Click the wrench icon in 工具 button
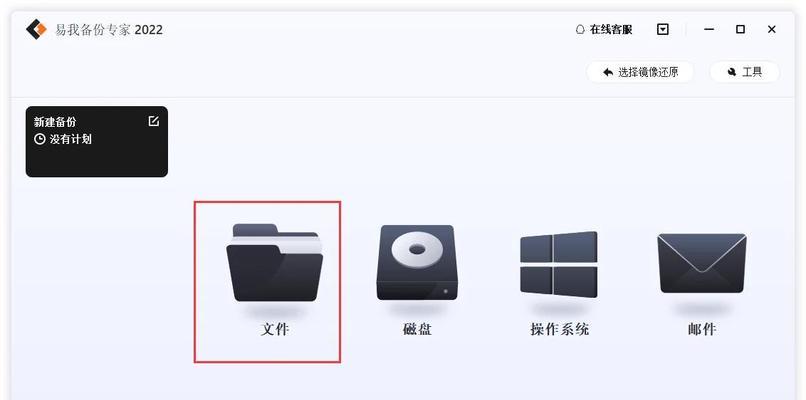The image size is (806, 400). point(732,72)
